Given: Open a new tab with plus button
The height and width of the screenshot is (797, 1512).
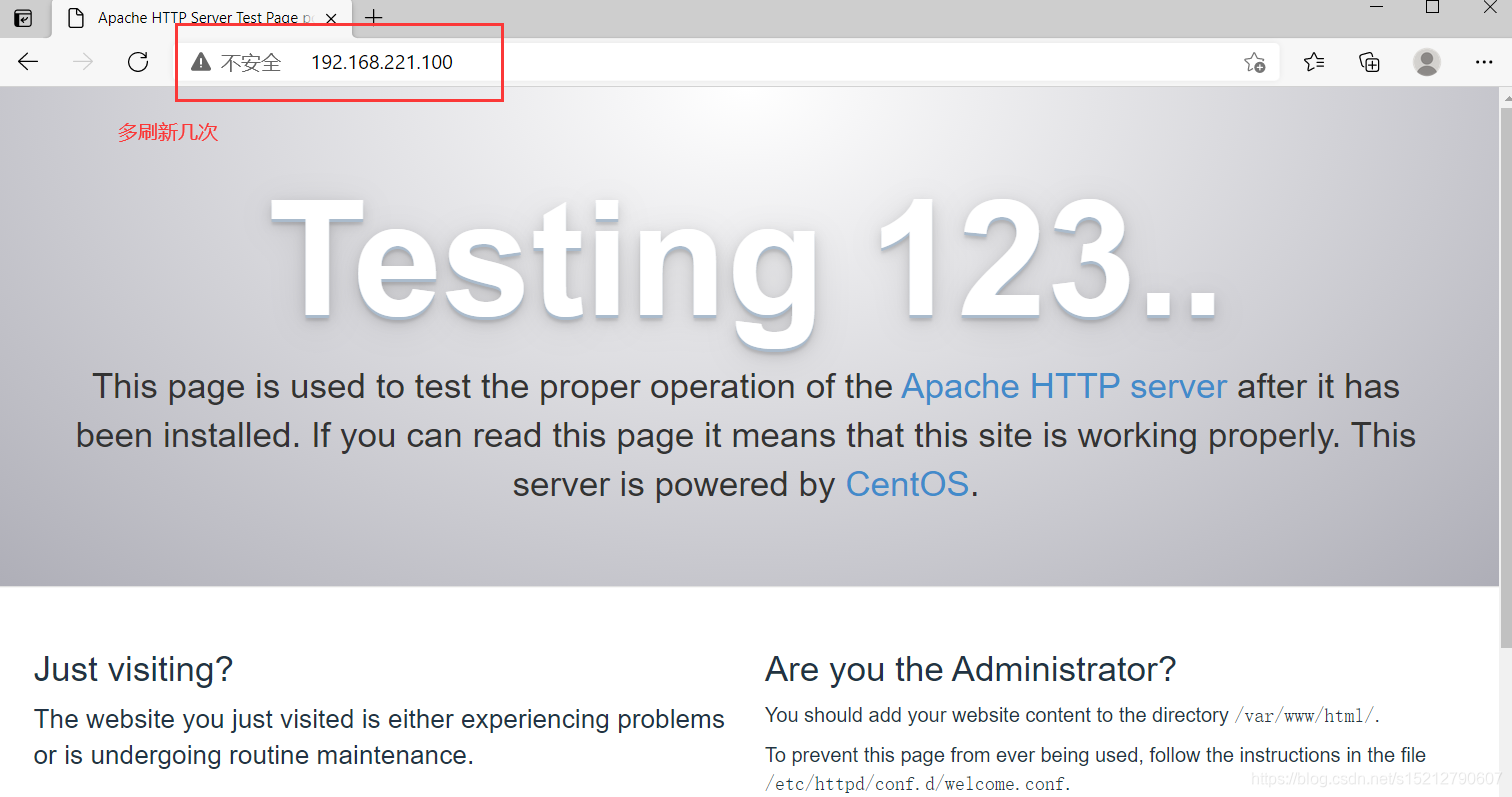Looking at the screenshot, I should [x=373, y=17].
